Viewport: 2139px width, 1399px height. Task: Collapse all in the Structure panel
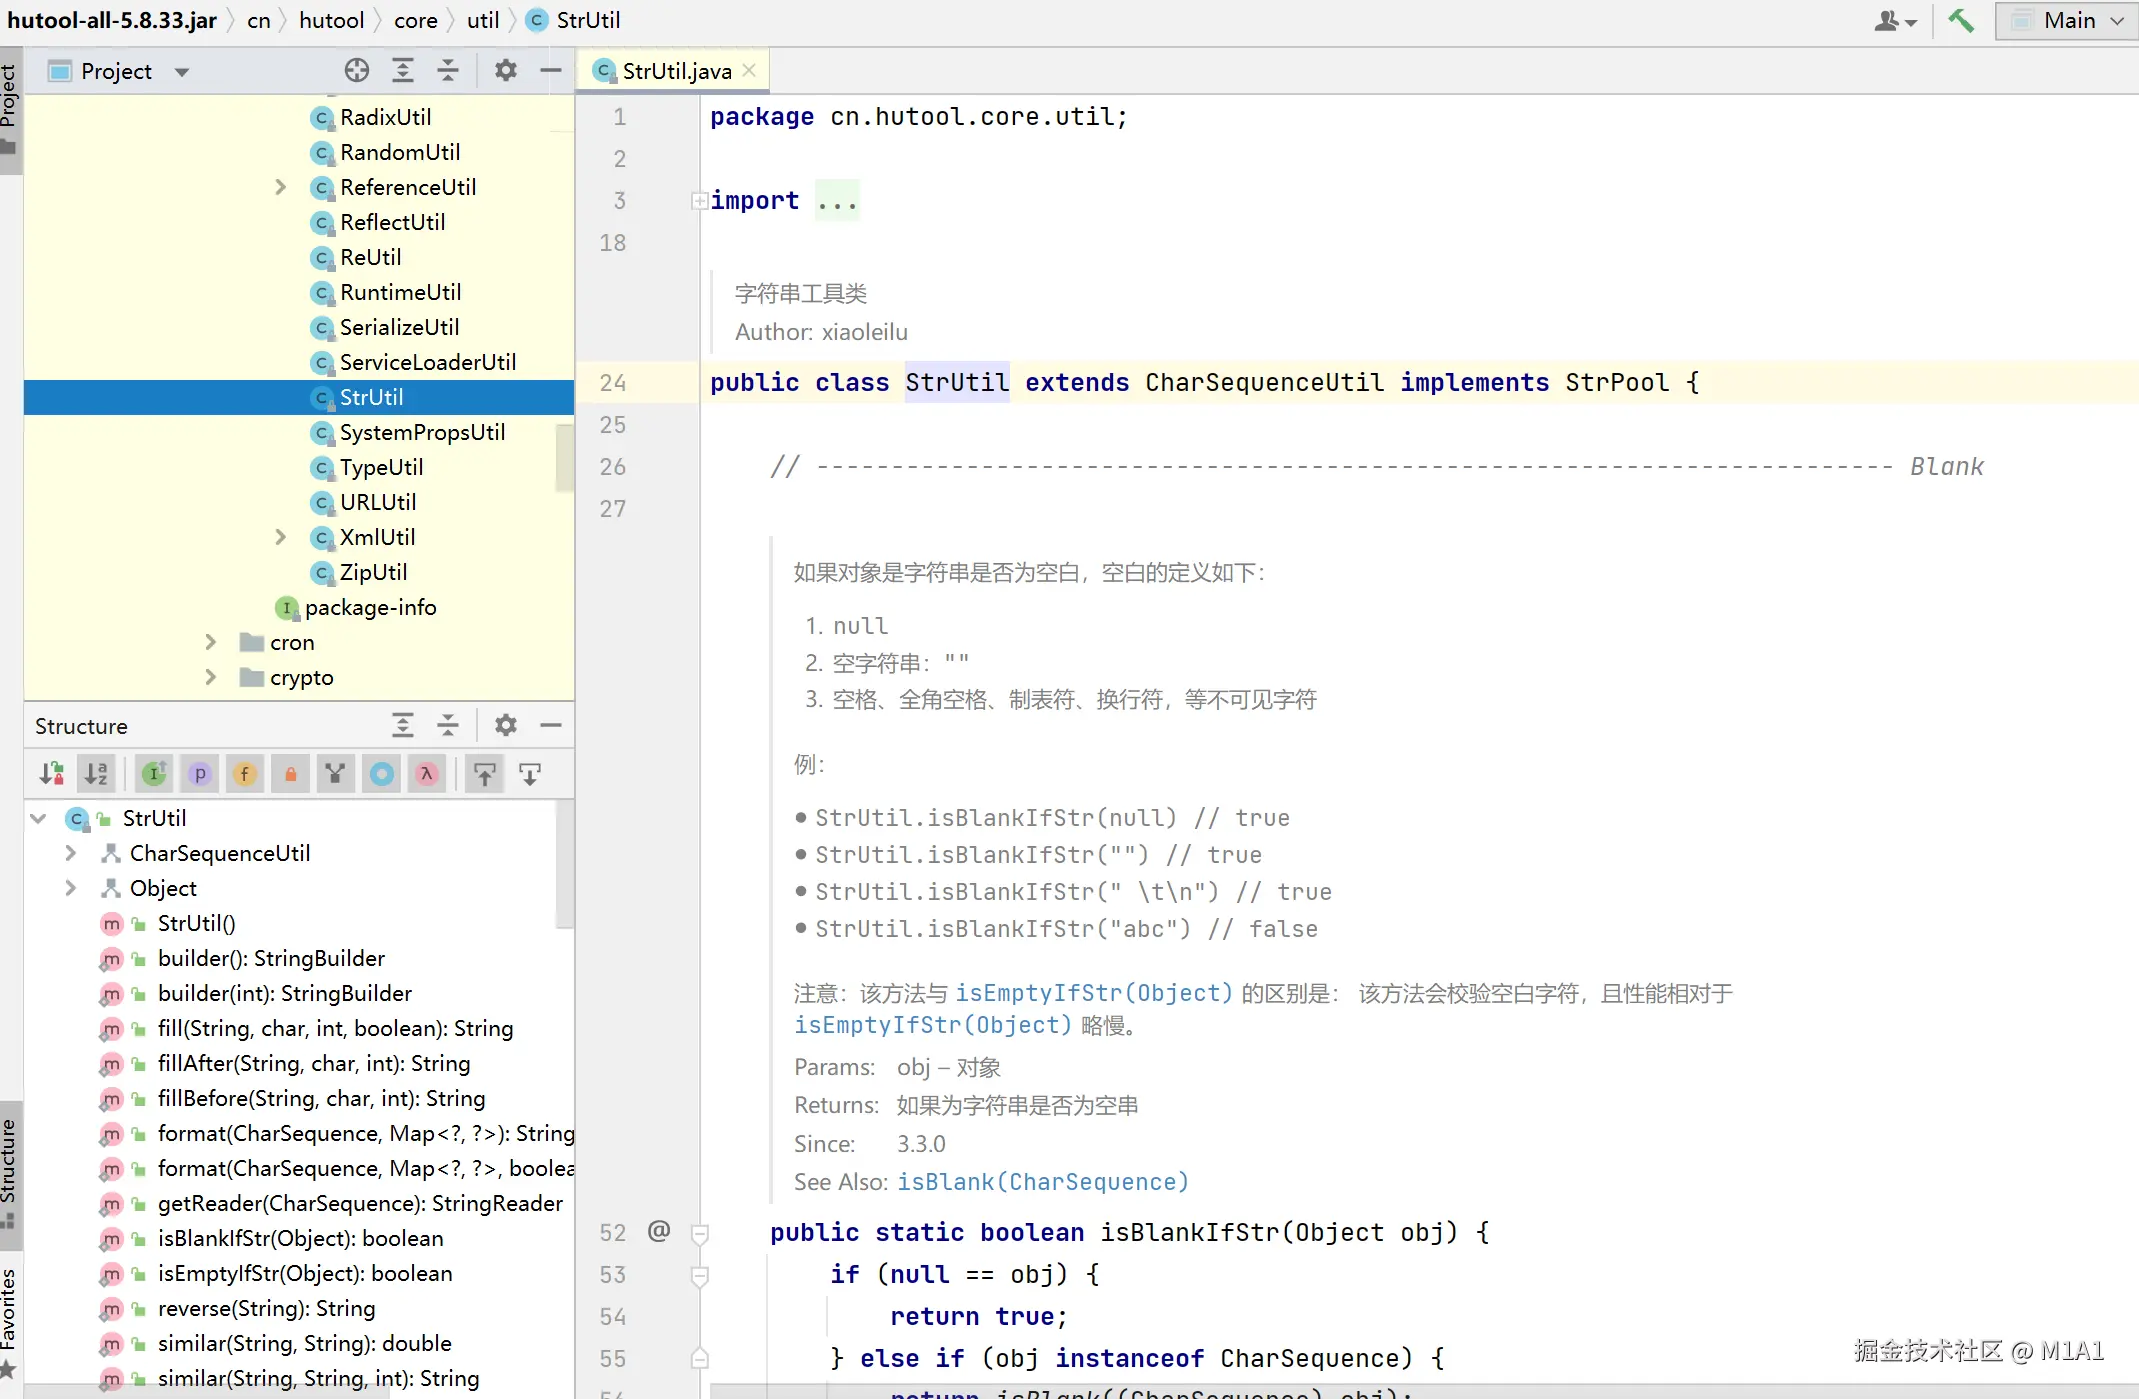[448, 725]
